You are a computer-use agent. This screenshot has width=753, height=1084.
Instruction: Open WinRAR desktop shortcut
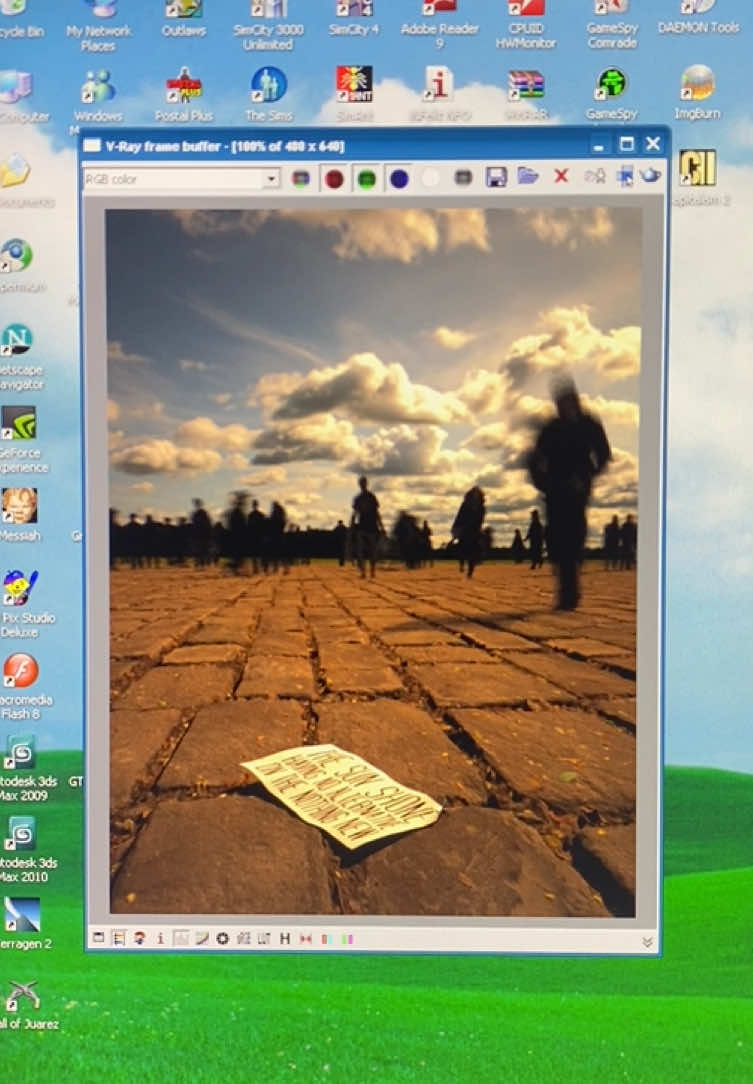526,95
